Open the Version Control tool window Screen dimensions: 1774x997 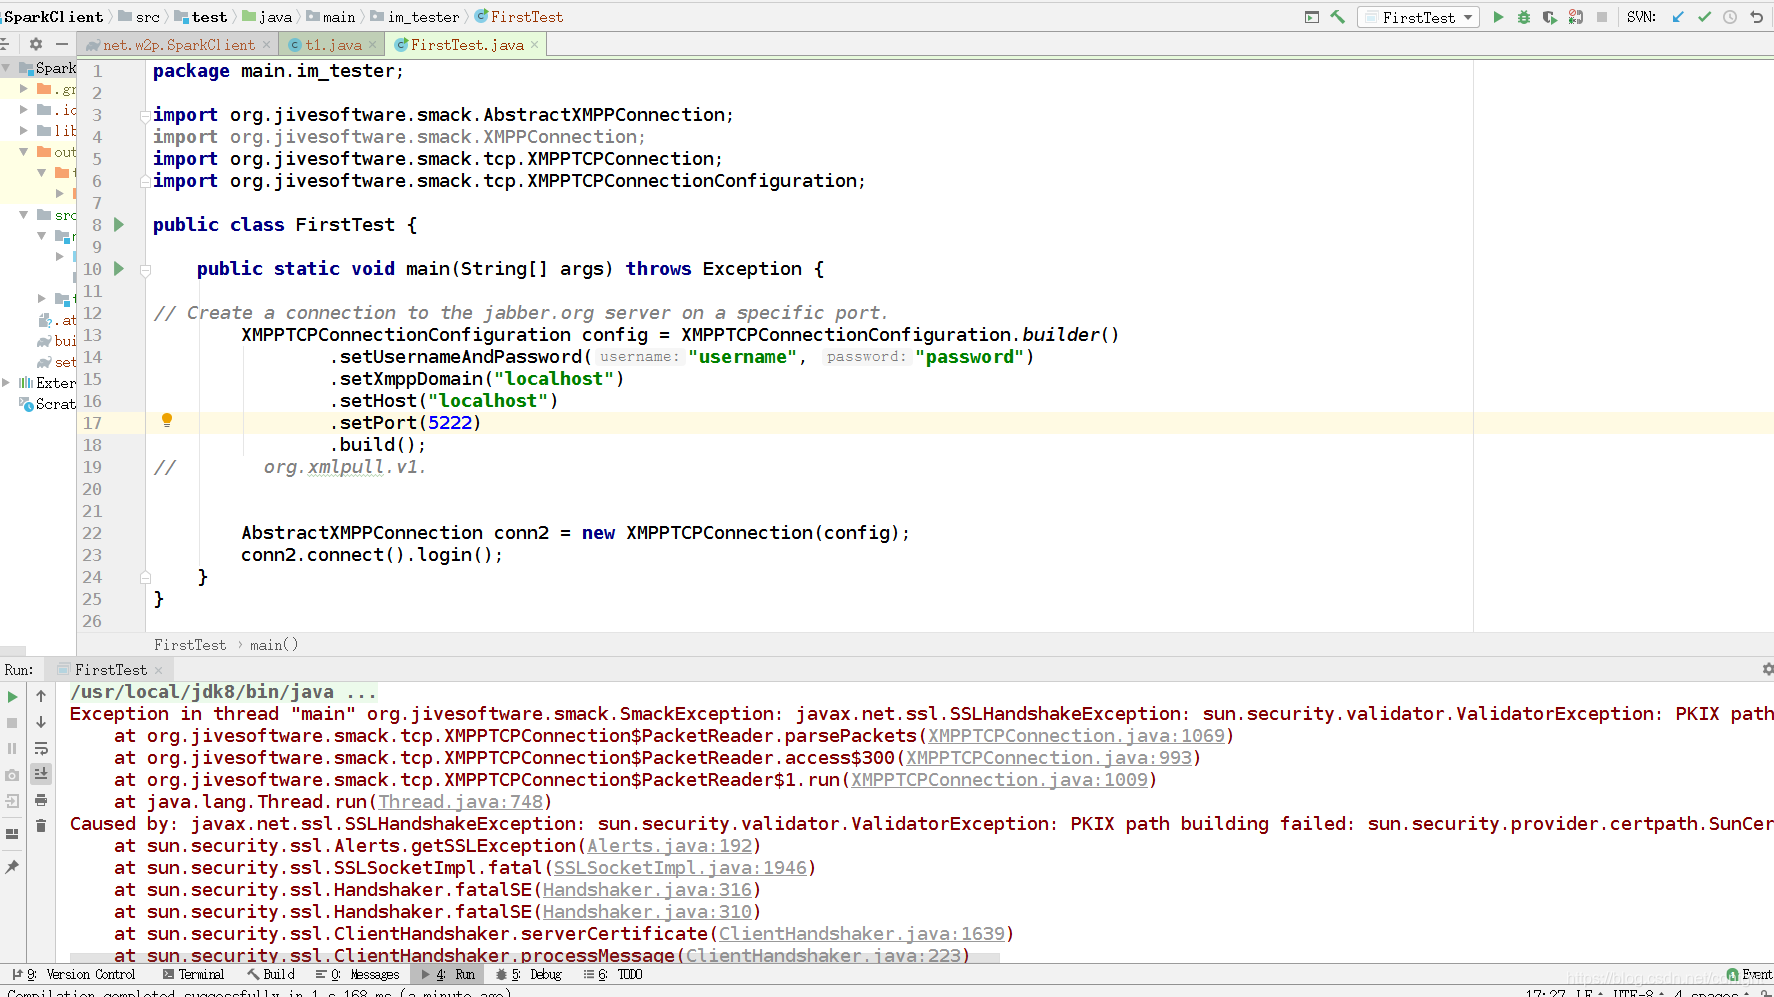[74, 974]
